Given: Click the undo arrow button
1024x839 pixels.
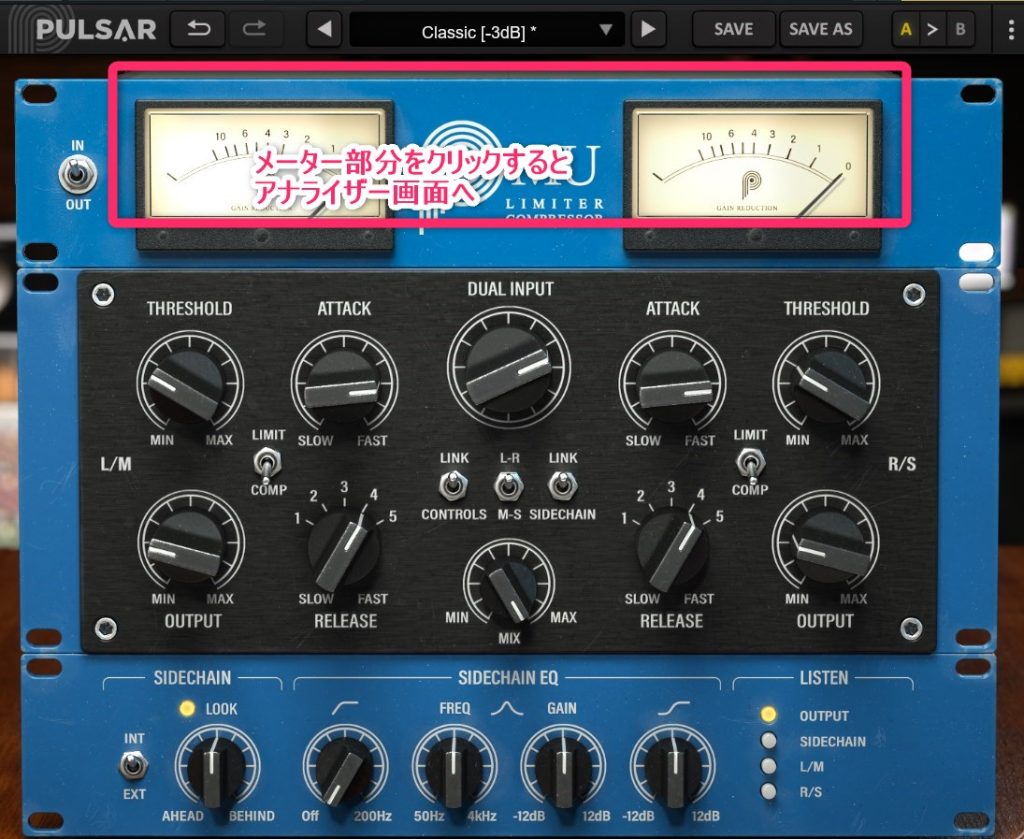Looking at the screenshot, I should point(197,29).
